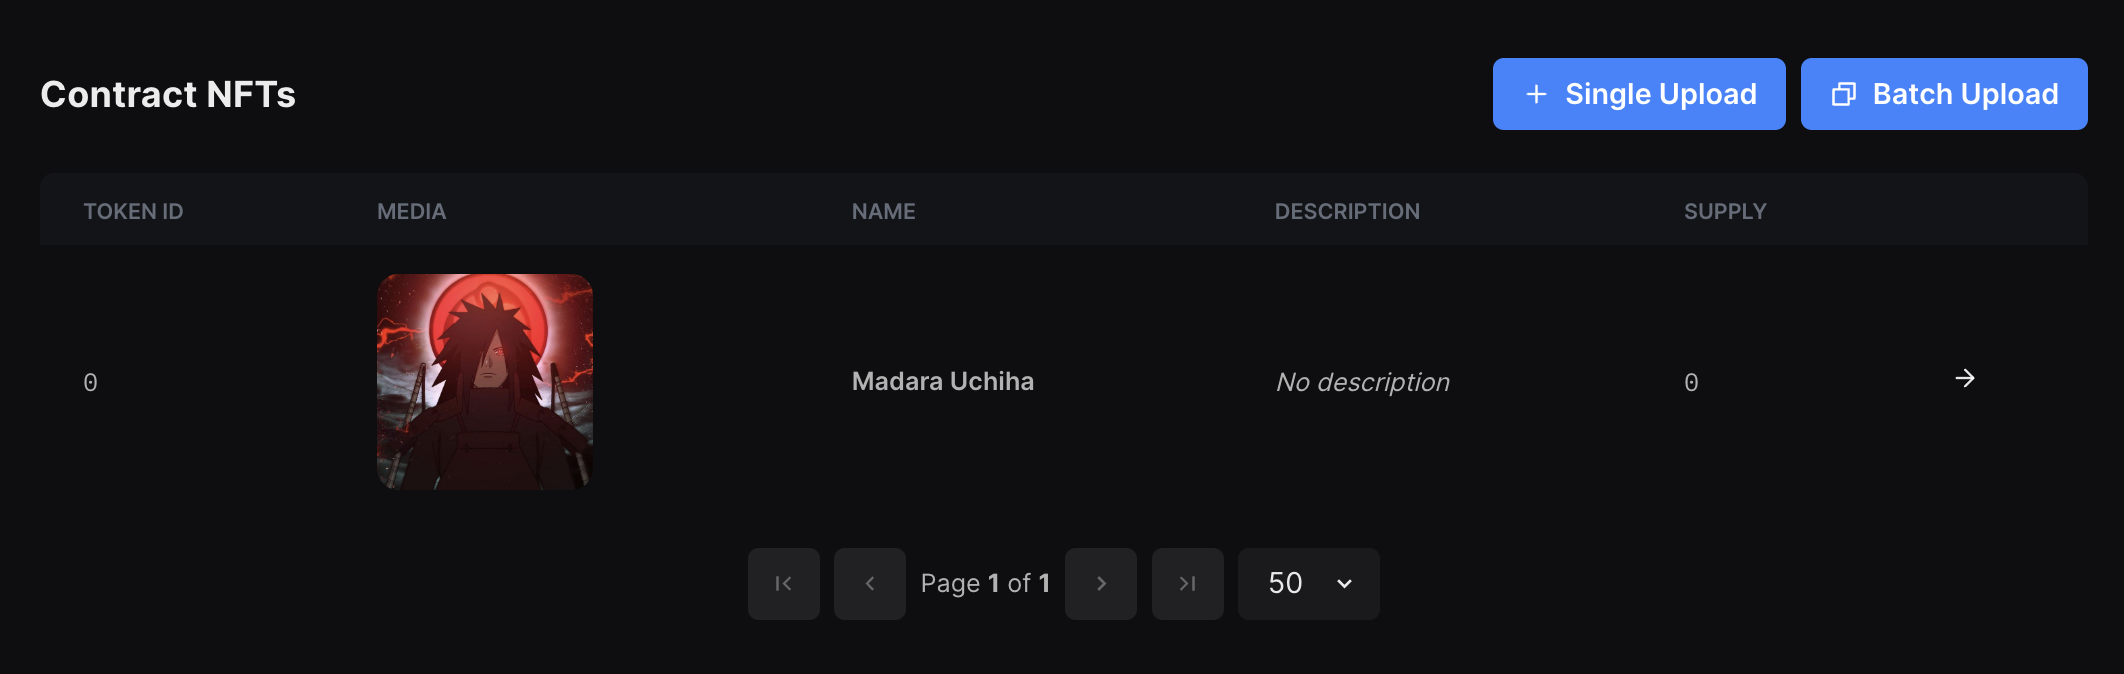Select the No description text for Madara Uchiha
Viewport: 2124px width, 674px height.
(x=1361, y=381)
